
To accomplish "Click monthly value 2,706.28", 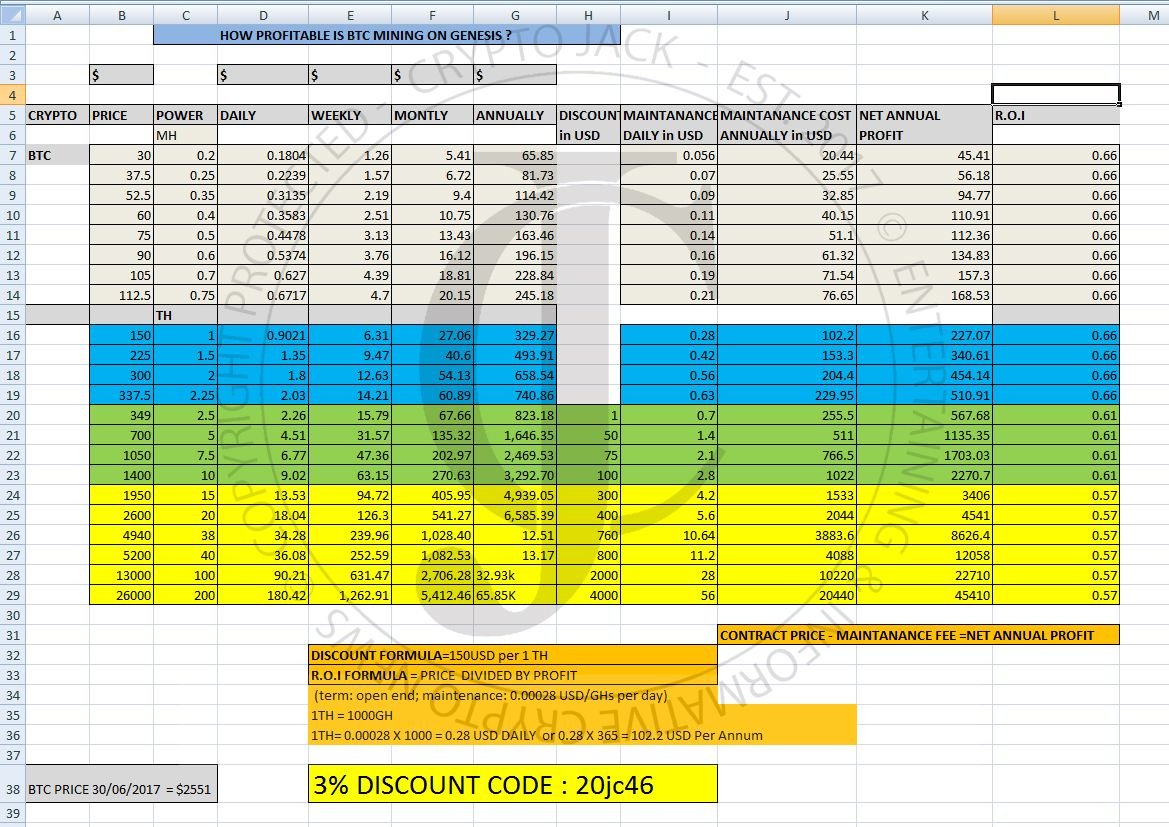I will click(432, 575).
